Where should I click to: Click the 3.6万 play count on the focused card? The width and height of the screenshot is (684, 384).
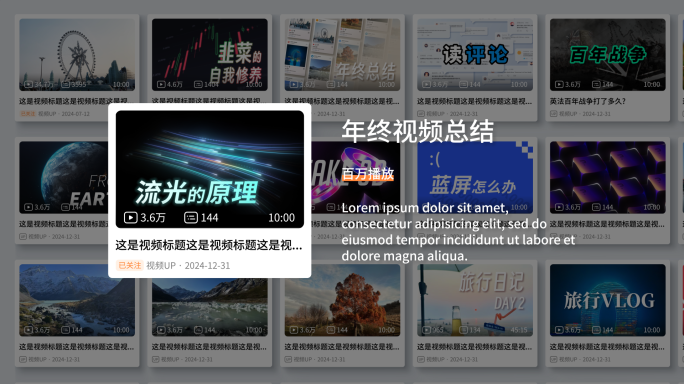pos(153,217)
